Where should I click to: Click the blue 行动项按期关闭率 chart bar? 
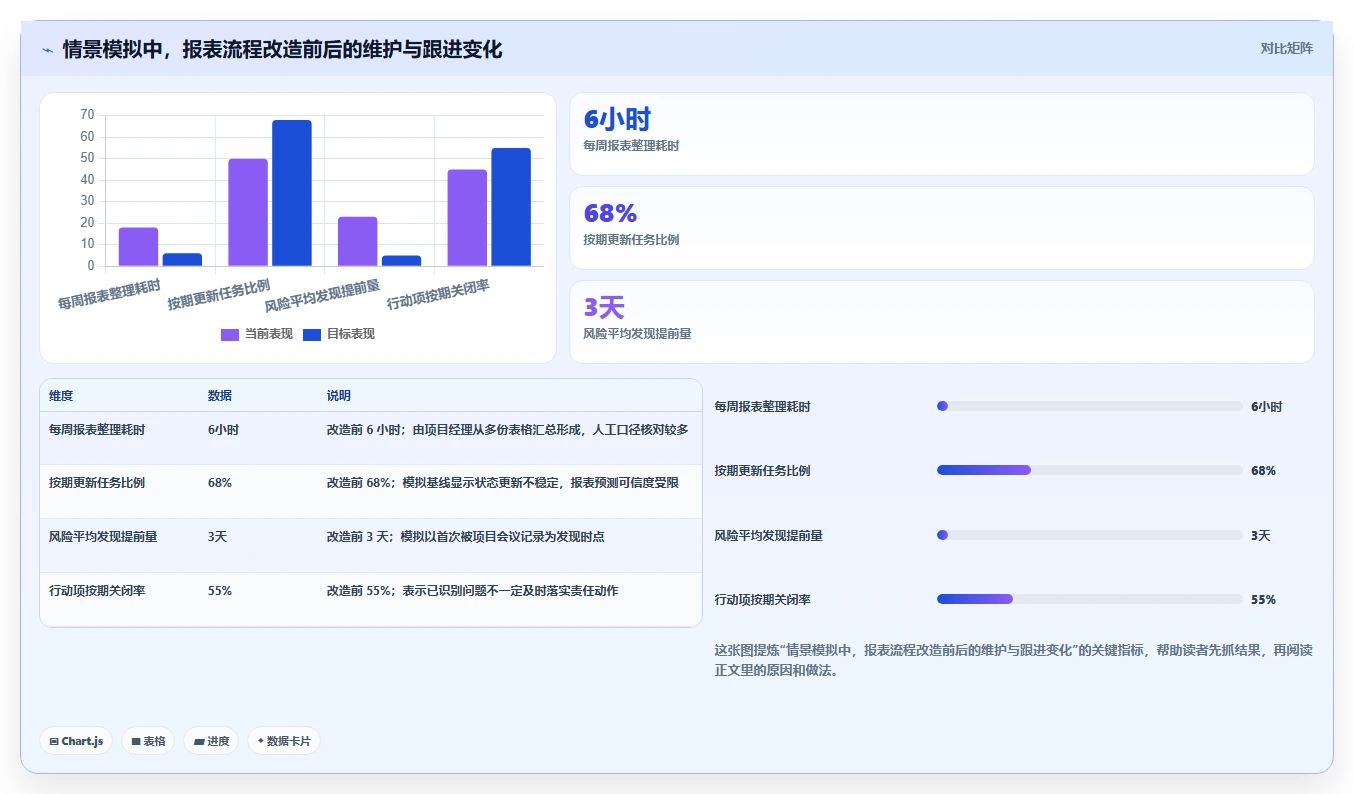pos(511,207)
